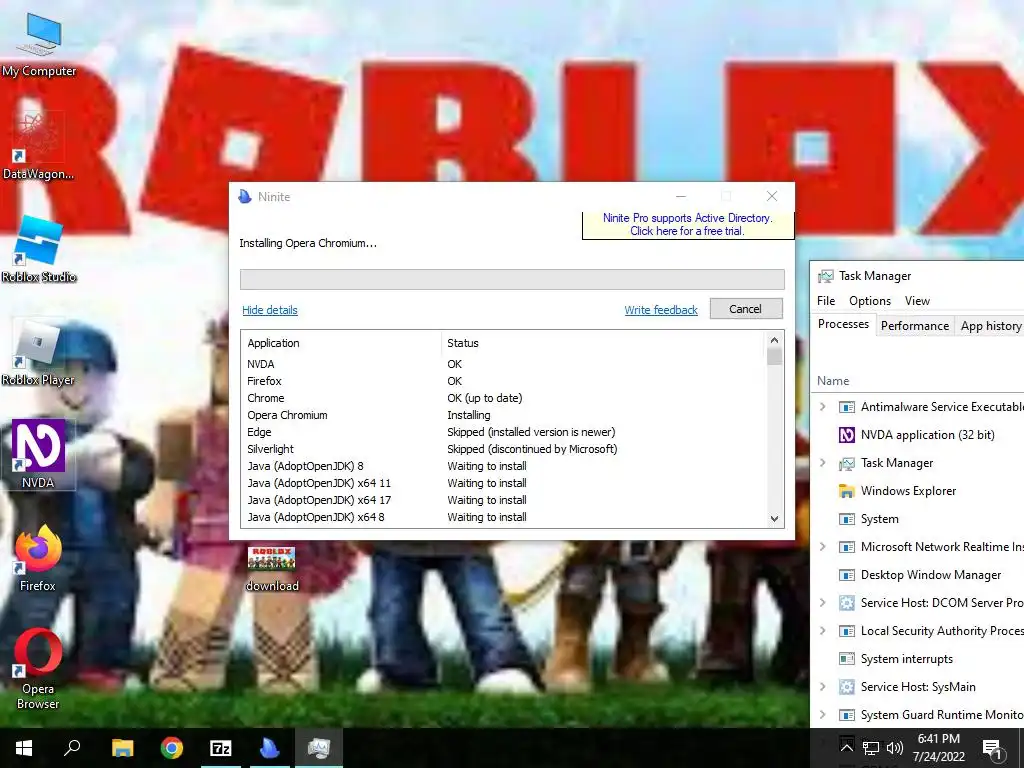Open My Computer desktop icon
1024x768 pixels.
39,44
